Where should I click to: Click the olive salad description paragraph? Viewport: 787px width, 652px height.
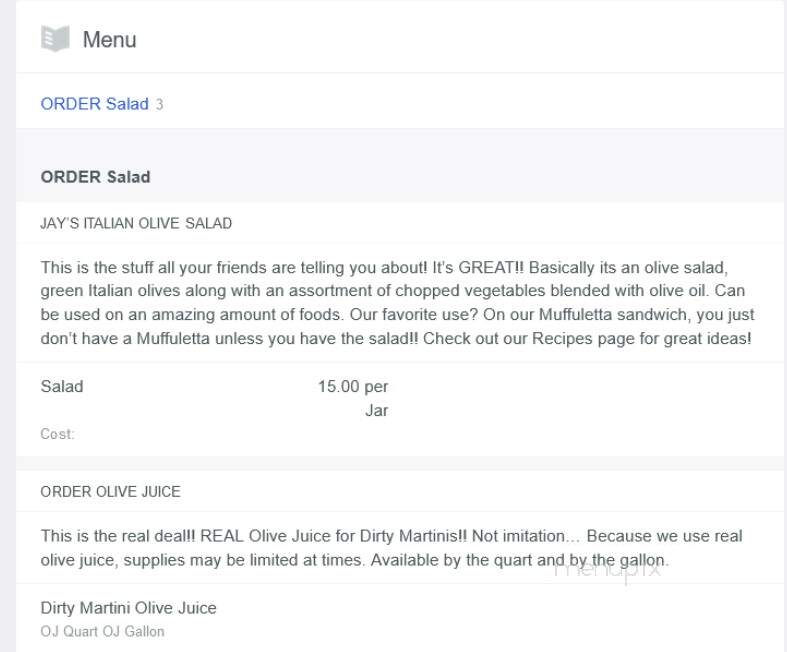coord(397,303)
